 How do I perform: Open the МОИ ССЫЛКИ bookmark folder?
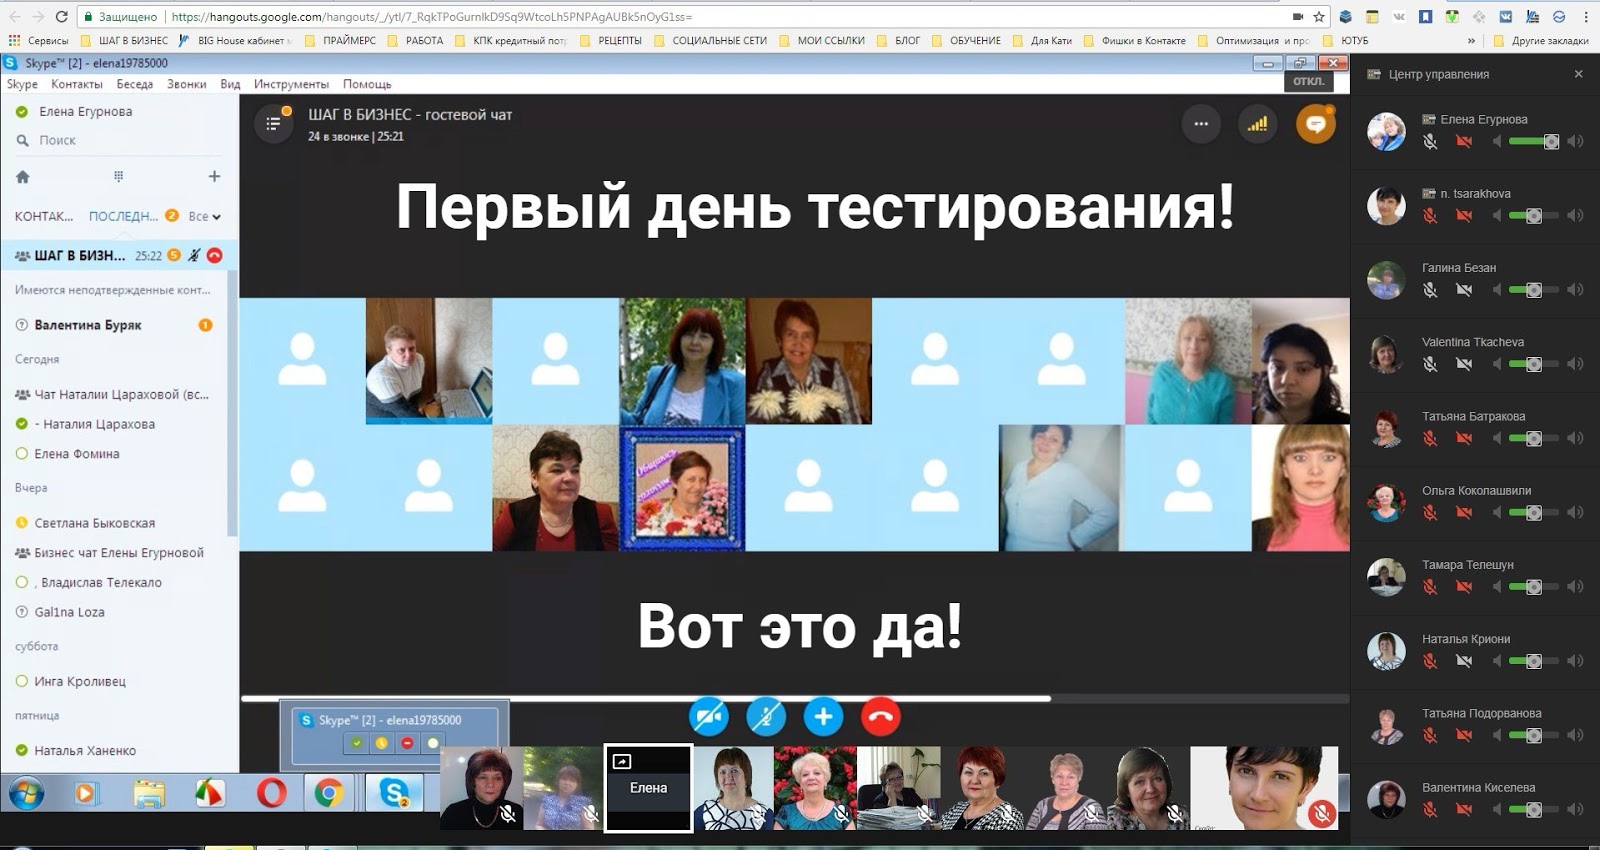pos(821,41)
